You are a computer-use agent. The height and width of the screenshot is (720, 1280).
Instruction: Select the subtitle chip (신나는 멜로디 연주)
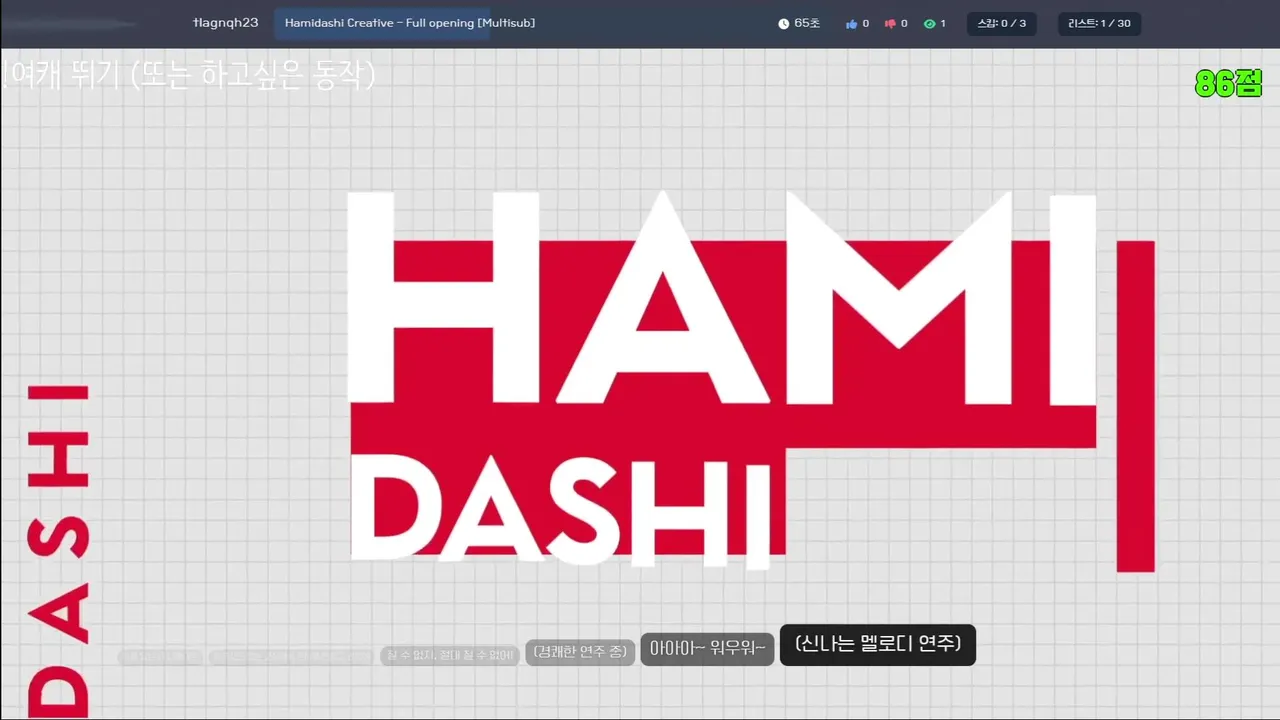point(877,645)
